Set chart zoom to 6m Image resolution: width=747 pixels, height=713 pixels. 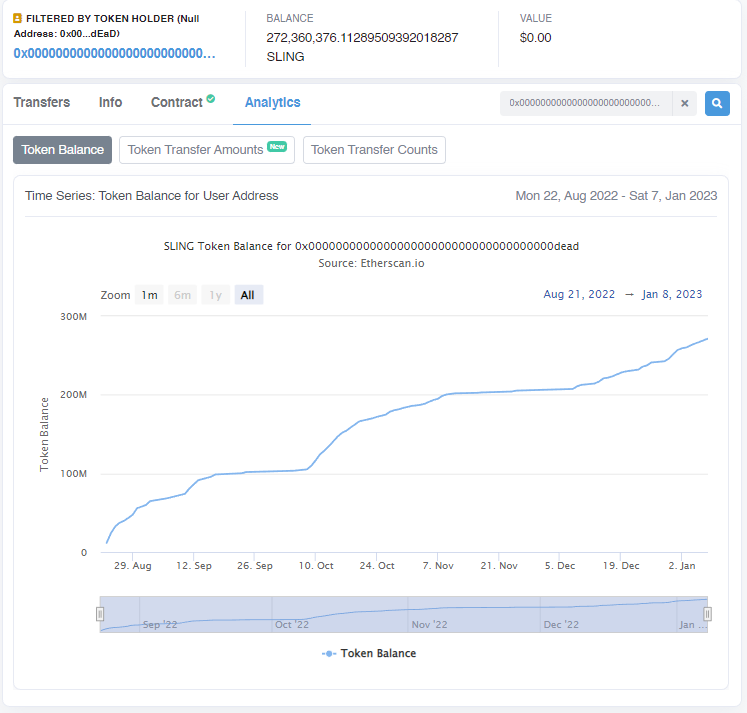182,295
